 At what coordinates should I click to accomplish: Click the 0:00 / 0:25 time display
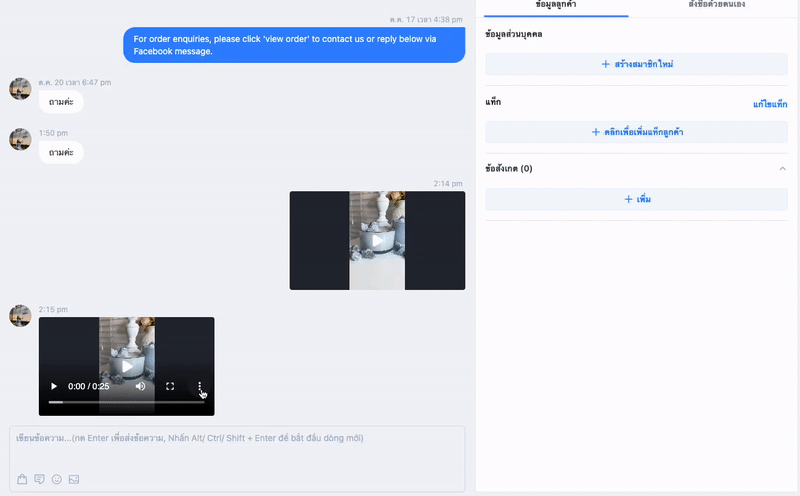pos(89,386)
